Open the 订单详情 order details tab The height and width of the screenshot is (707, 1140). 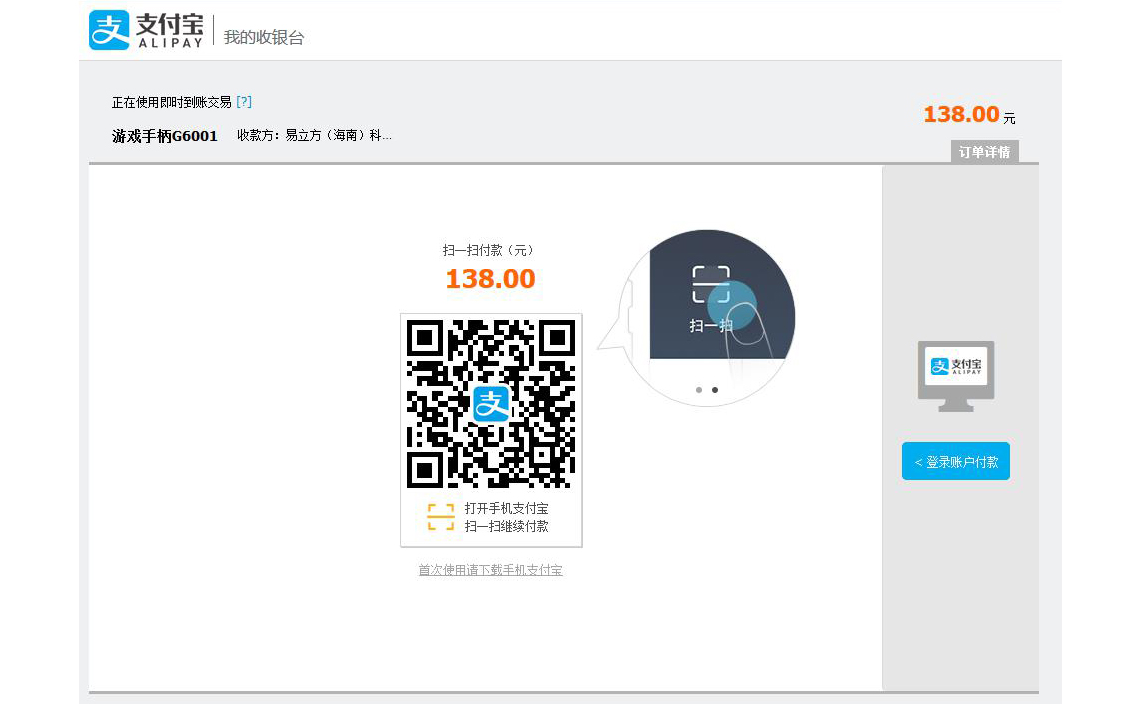coord(984,152)
